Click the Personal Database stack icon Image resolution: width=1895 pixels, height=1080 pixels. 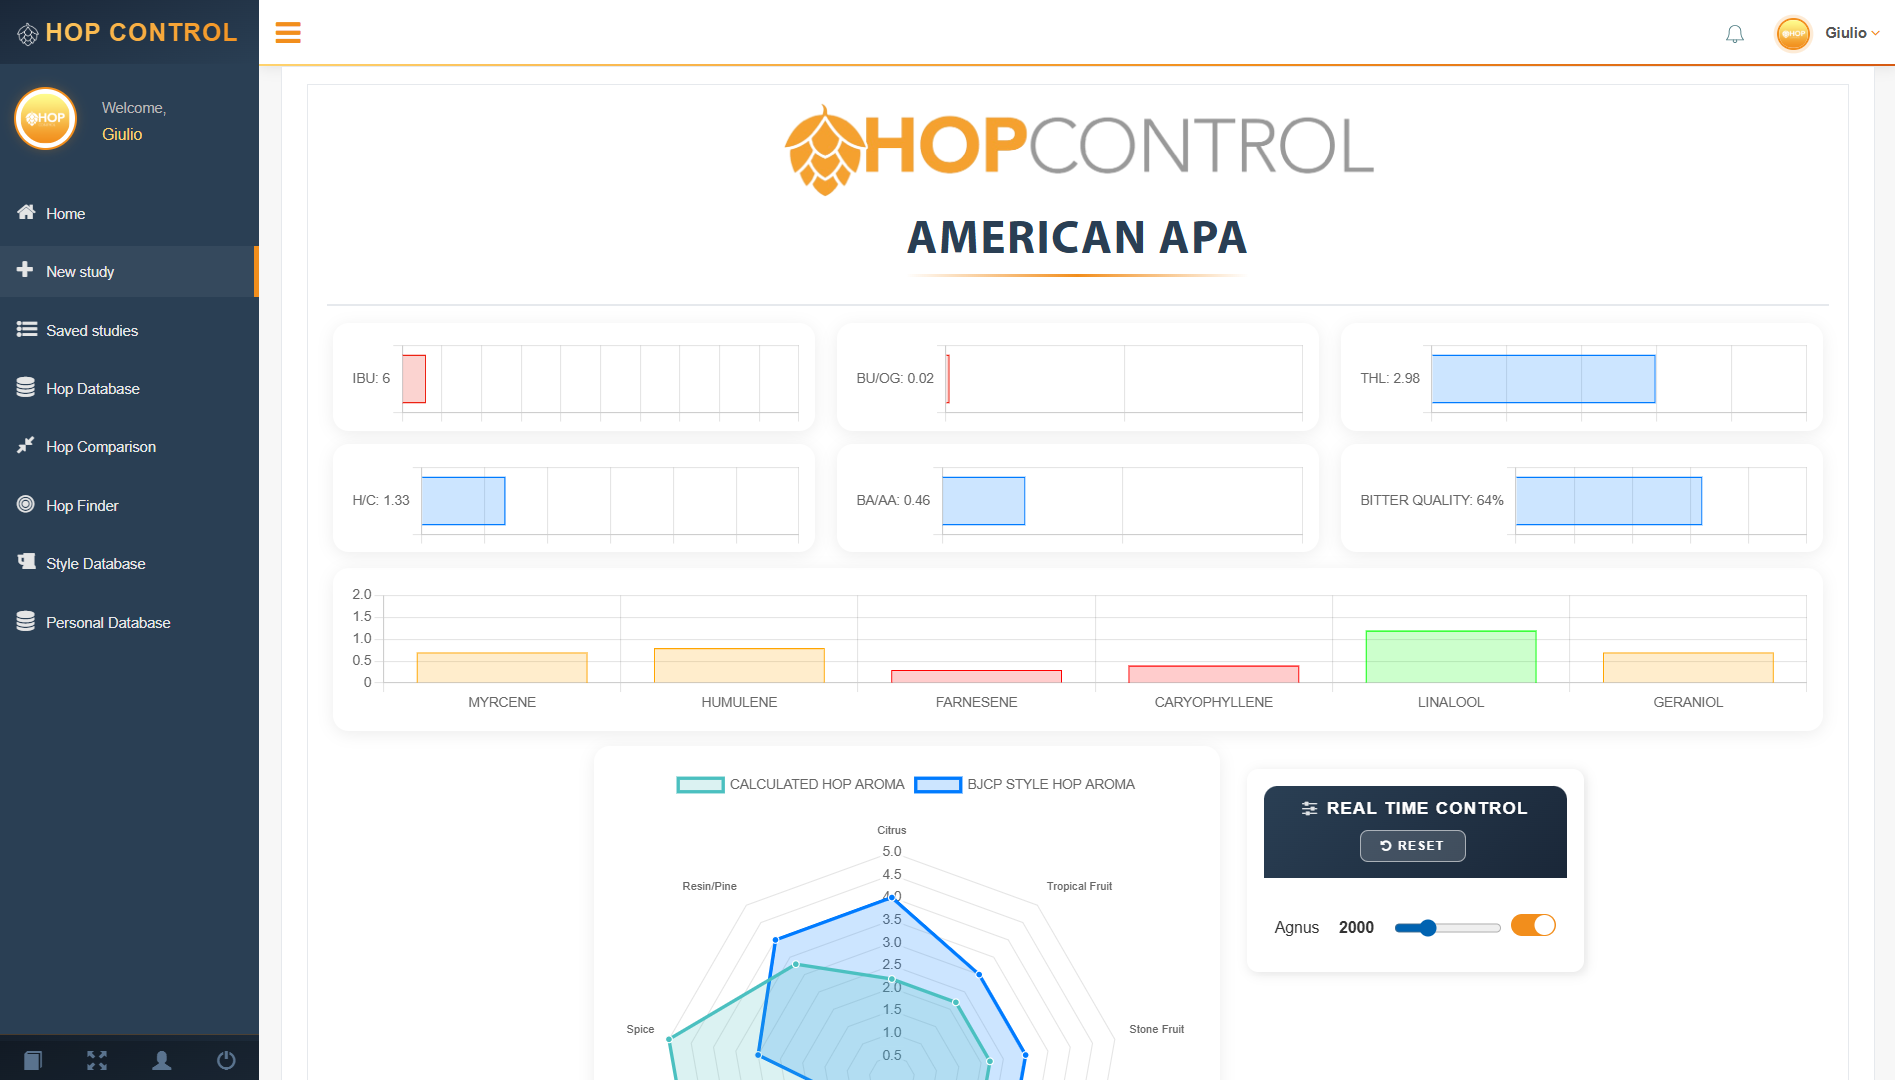26,621
